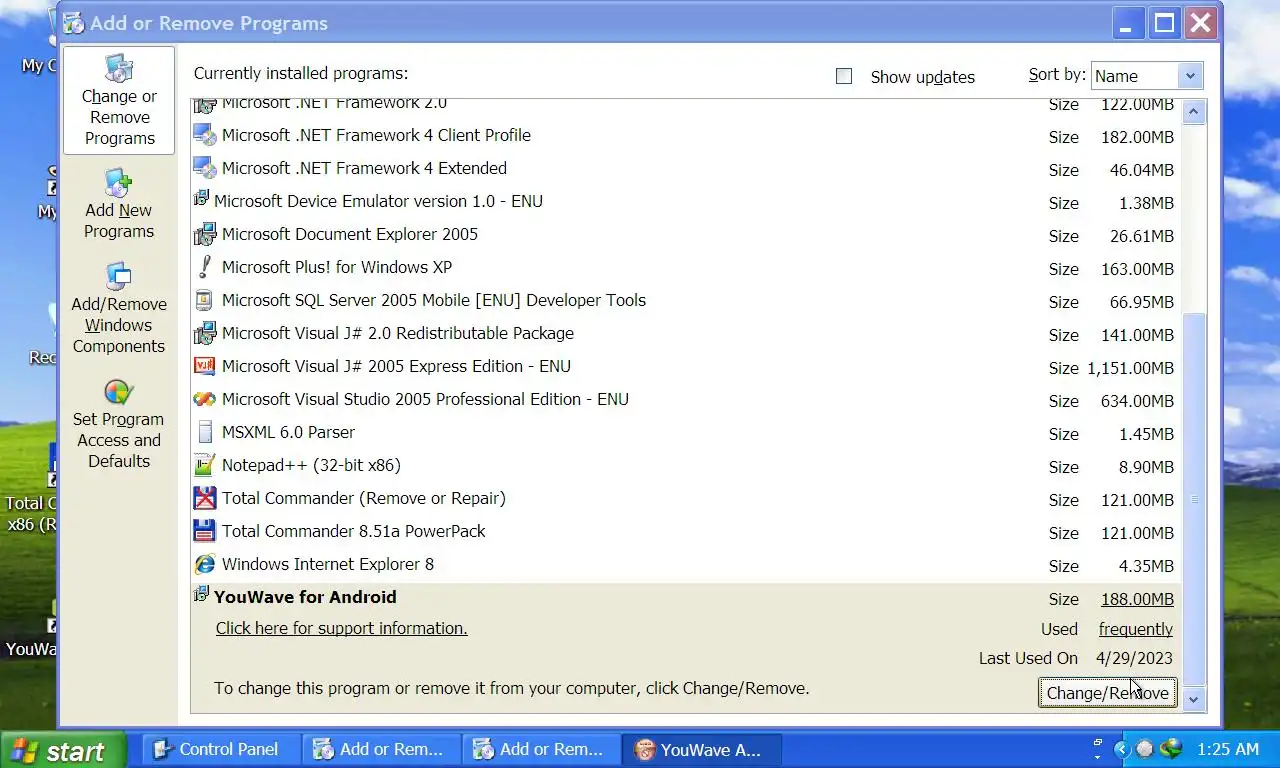
Task: Open Set Program Access and Defaults
Action: [x=119, y=424]
